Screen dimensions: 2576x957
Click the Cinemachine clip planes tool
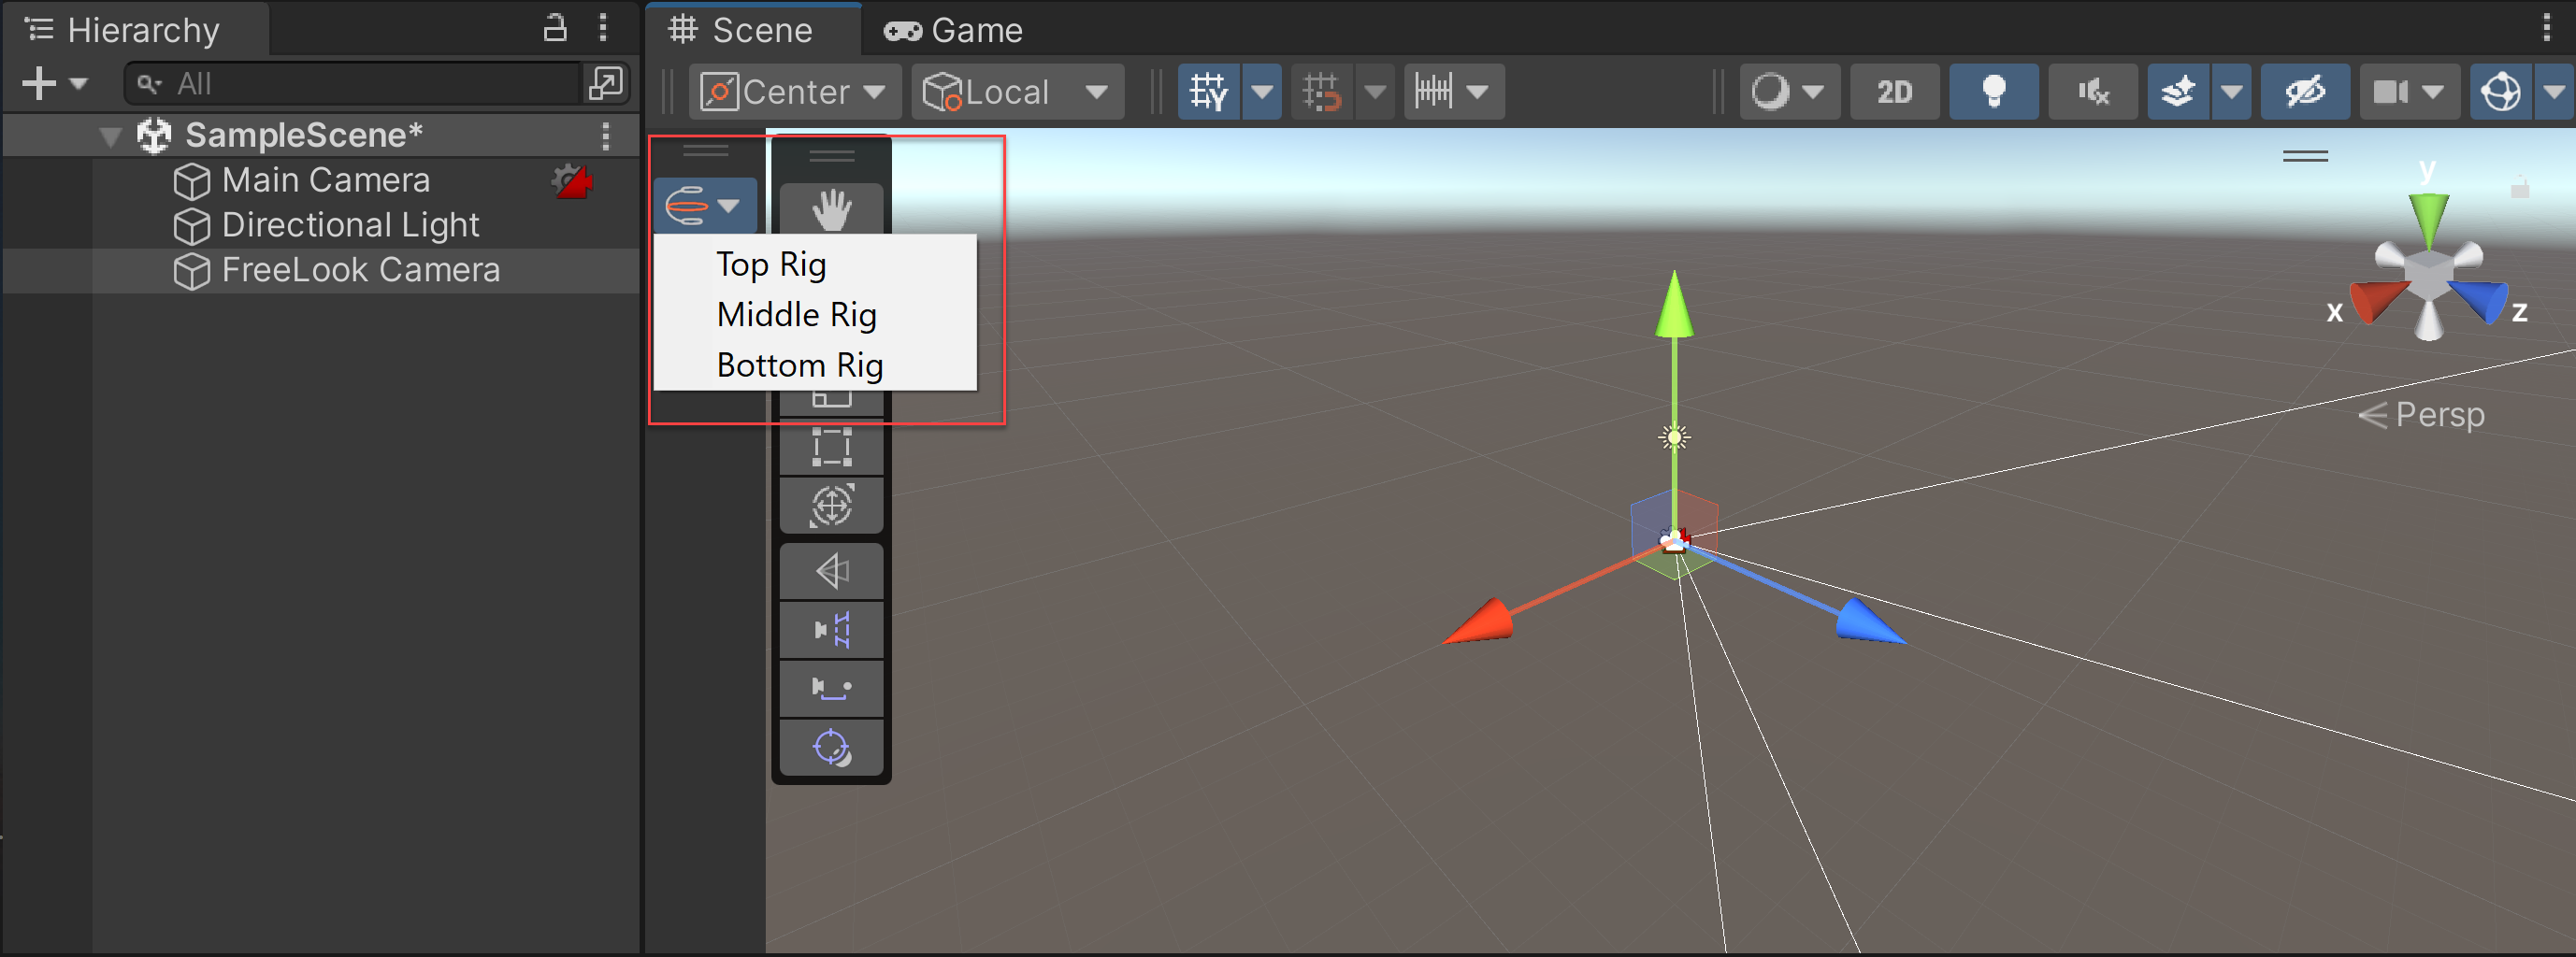830,630
